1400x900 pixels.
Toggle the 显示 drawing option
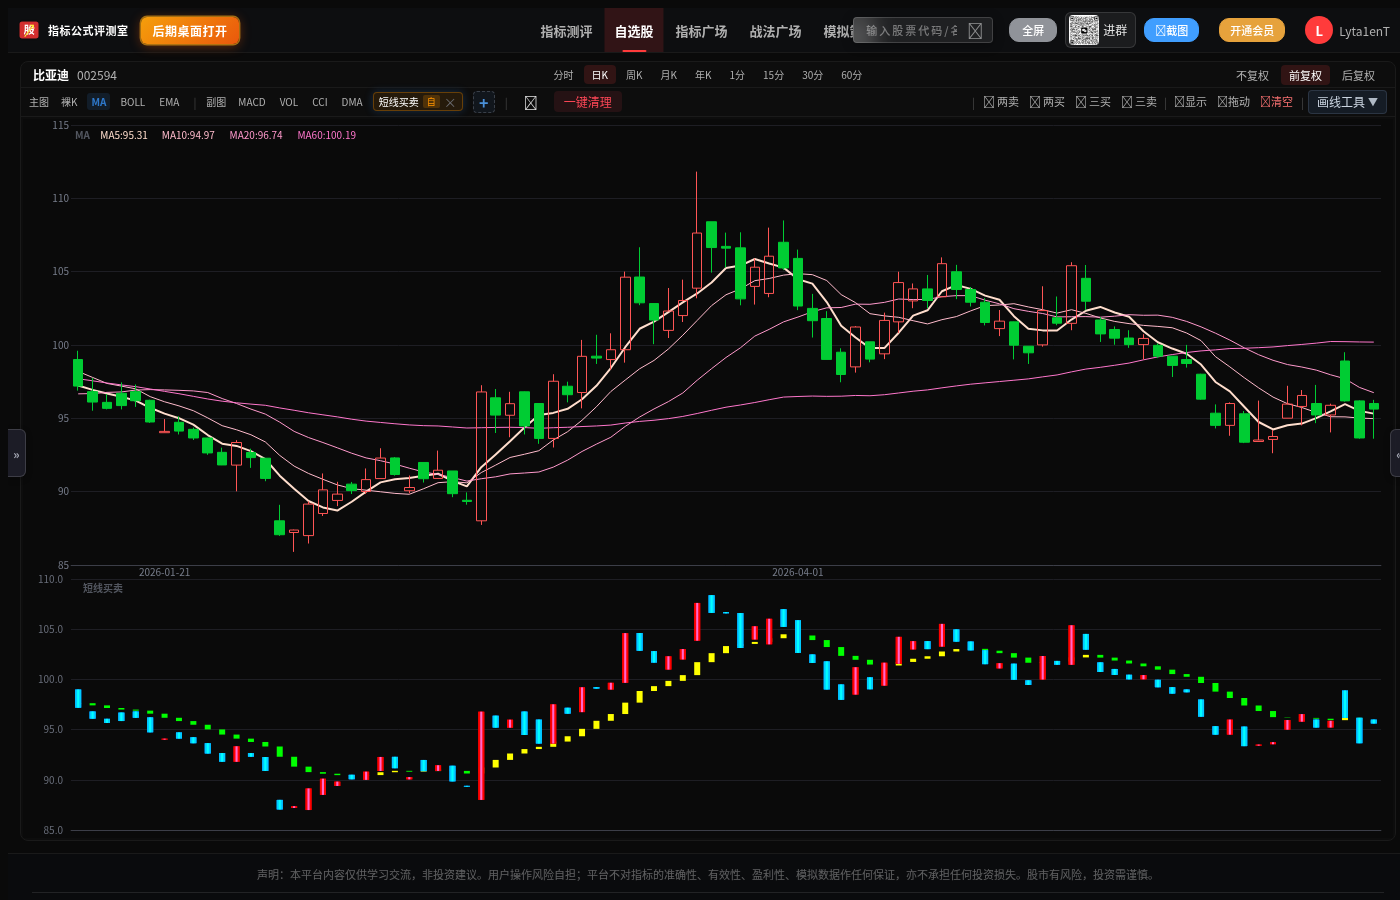click(1190, 102)
